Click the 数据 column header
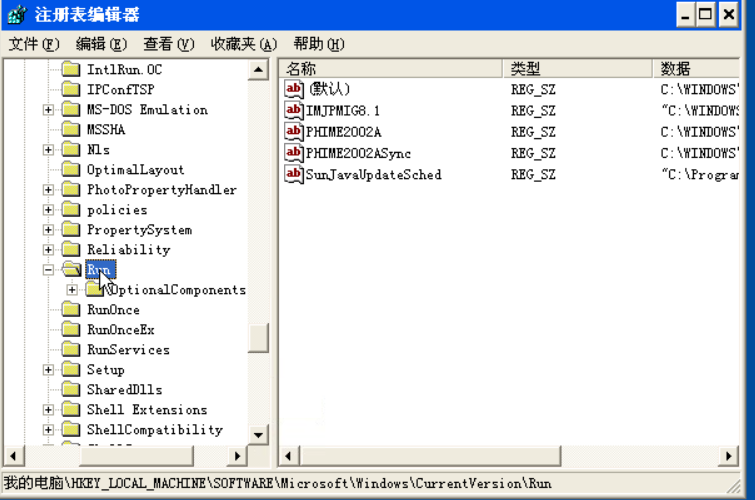 (696, 68)
